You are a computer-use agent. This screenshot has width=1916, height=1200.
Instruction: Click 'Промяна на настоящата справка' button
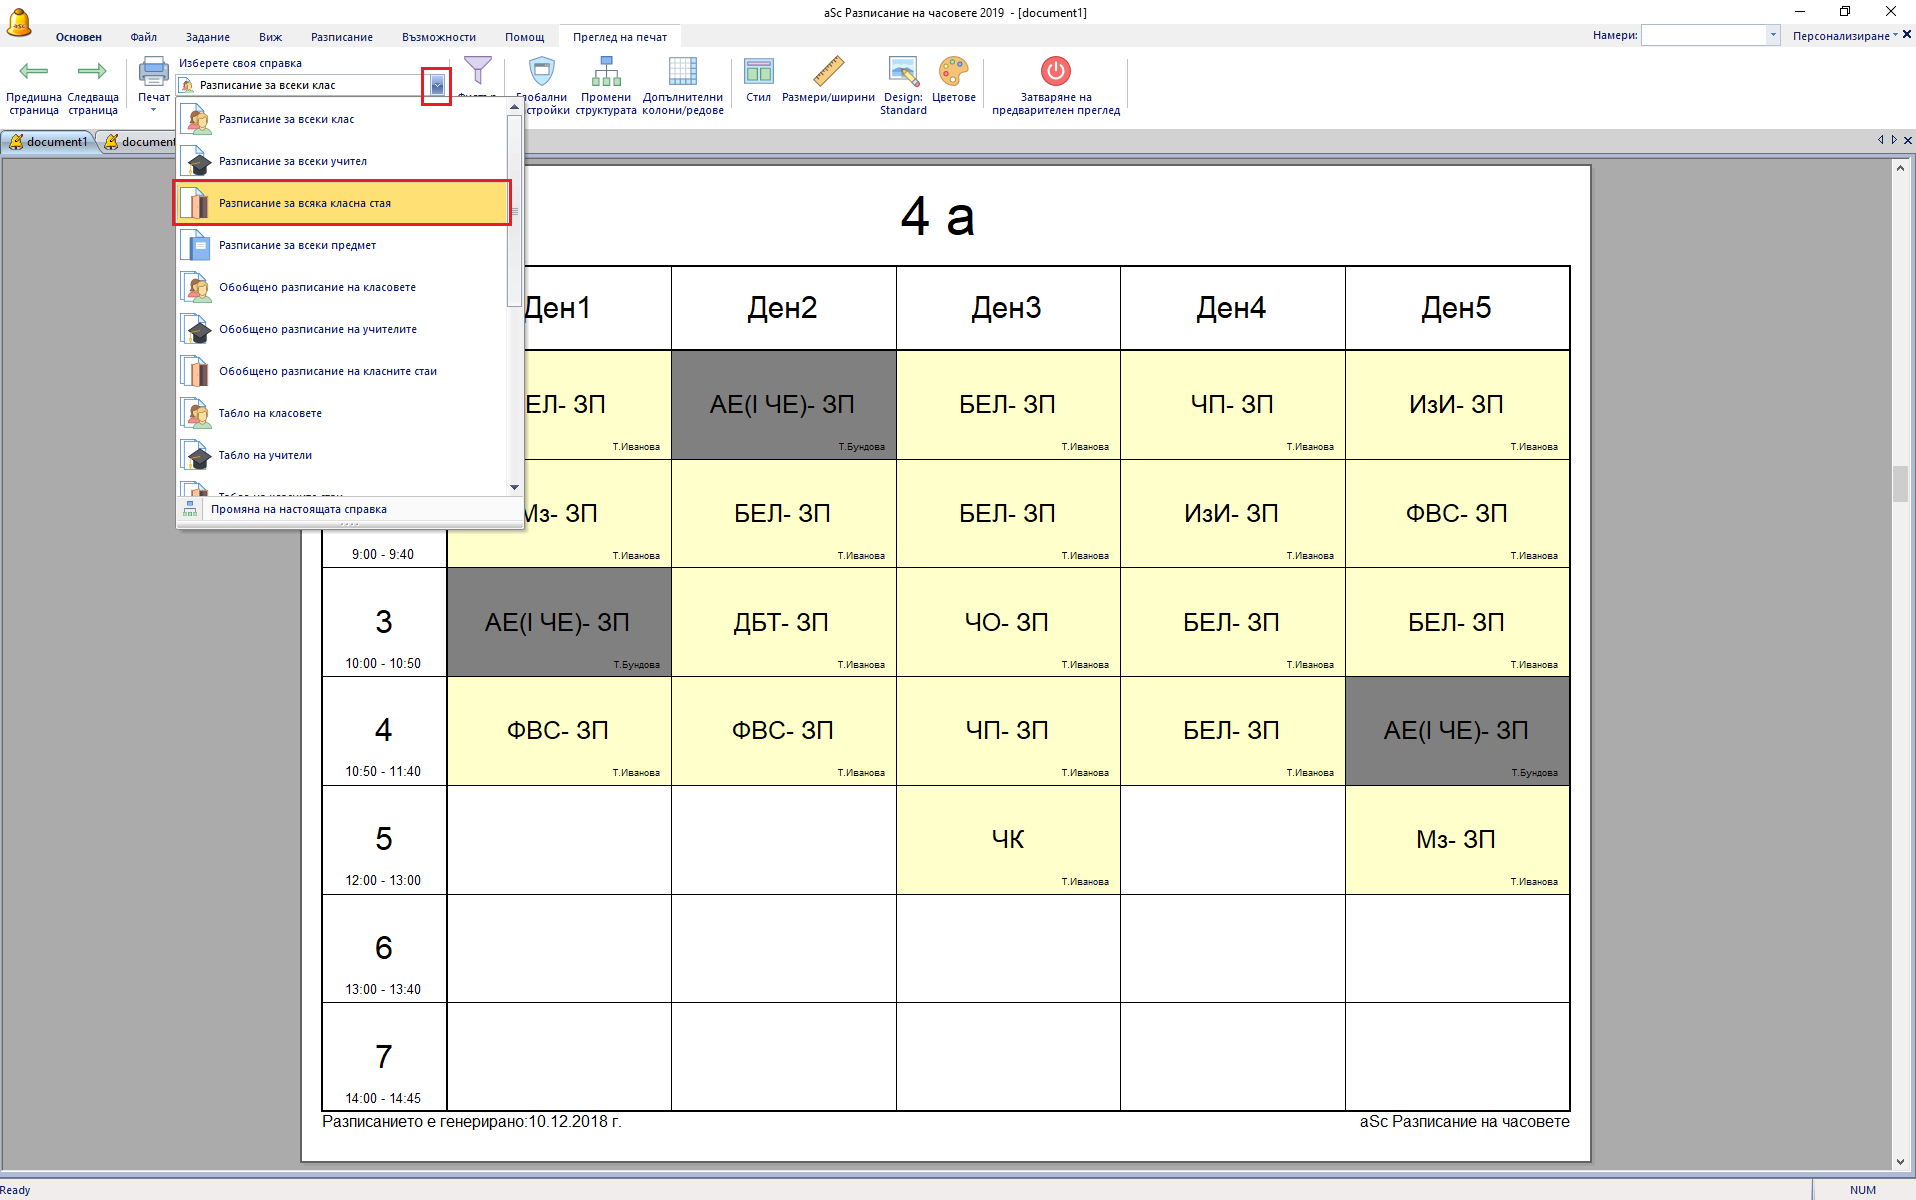pos(298,509)
